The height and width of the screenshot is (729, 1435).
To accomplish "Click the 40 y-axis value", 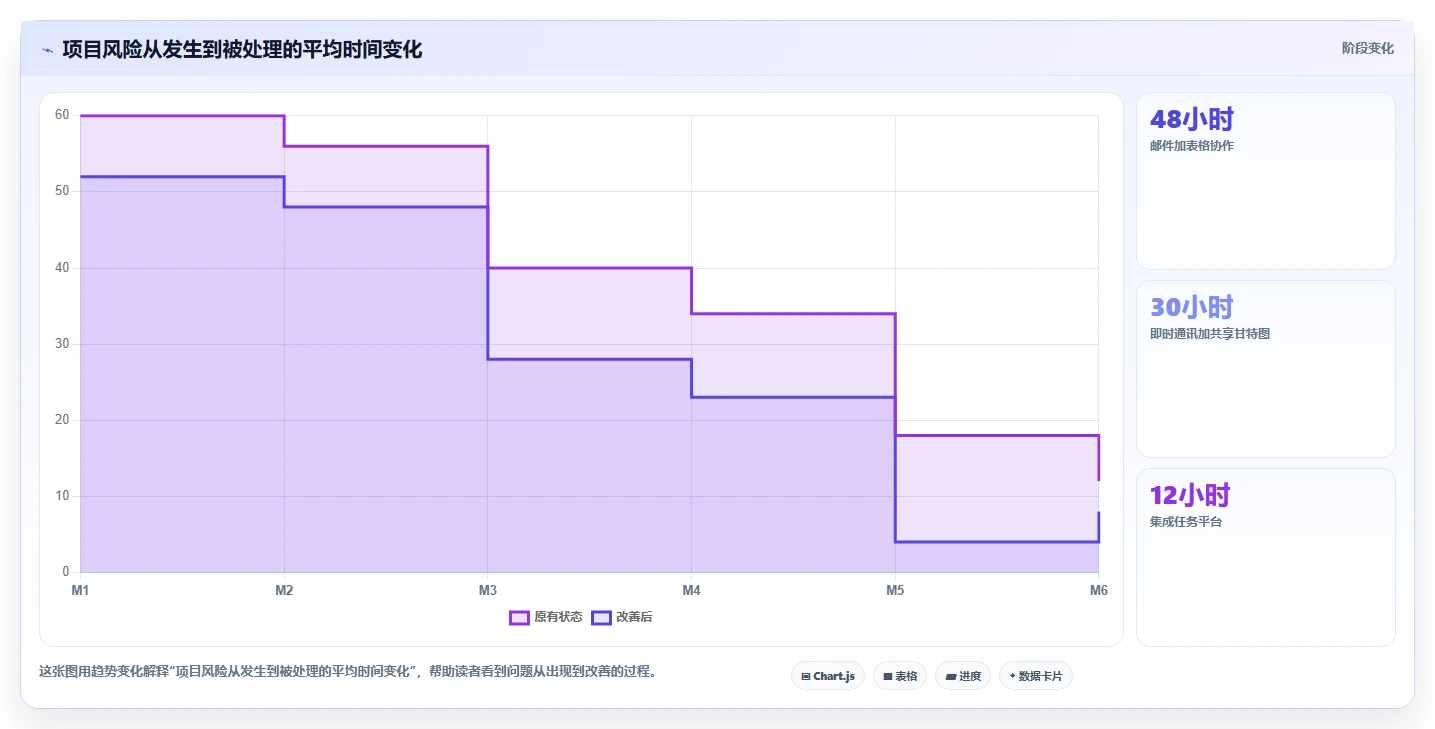I will pyautogui.click(x=62, y=268).
